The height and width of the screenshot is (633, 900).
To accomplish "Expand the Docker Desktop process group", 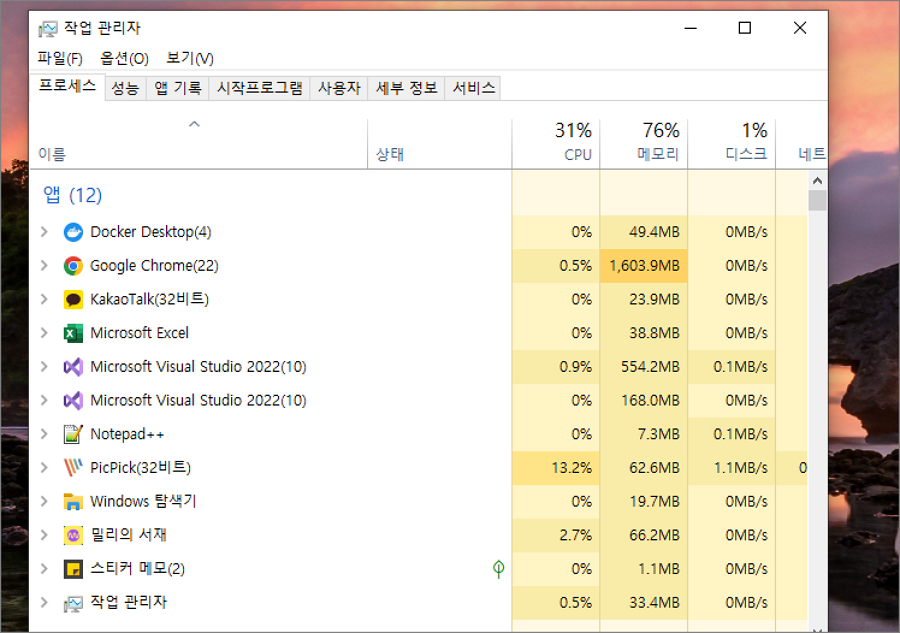I will tap(44, 232).
